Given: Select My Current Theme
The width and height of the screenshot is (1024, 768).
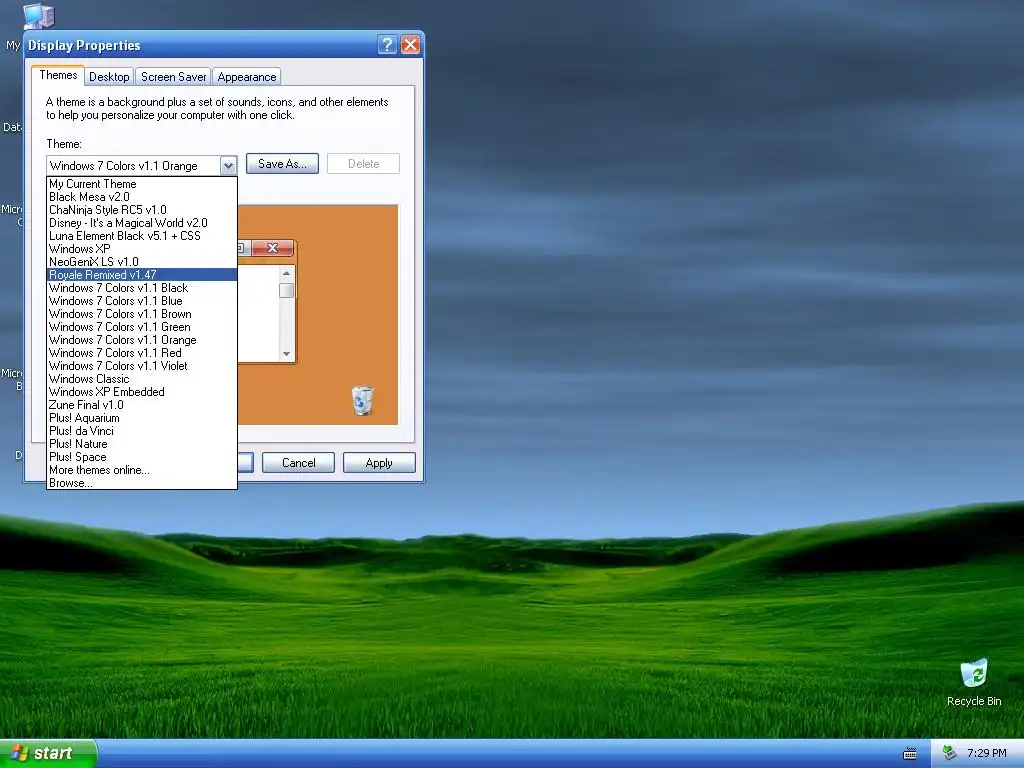Looking at the screenshot, I should tap(142, 184).
